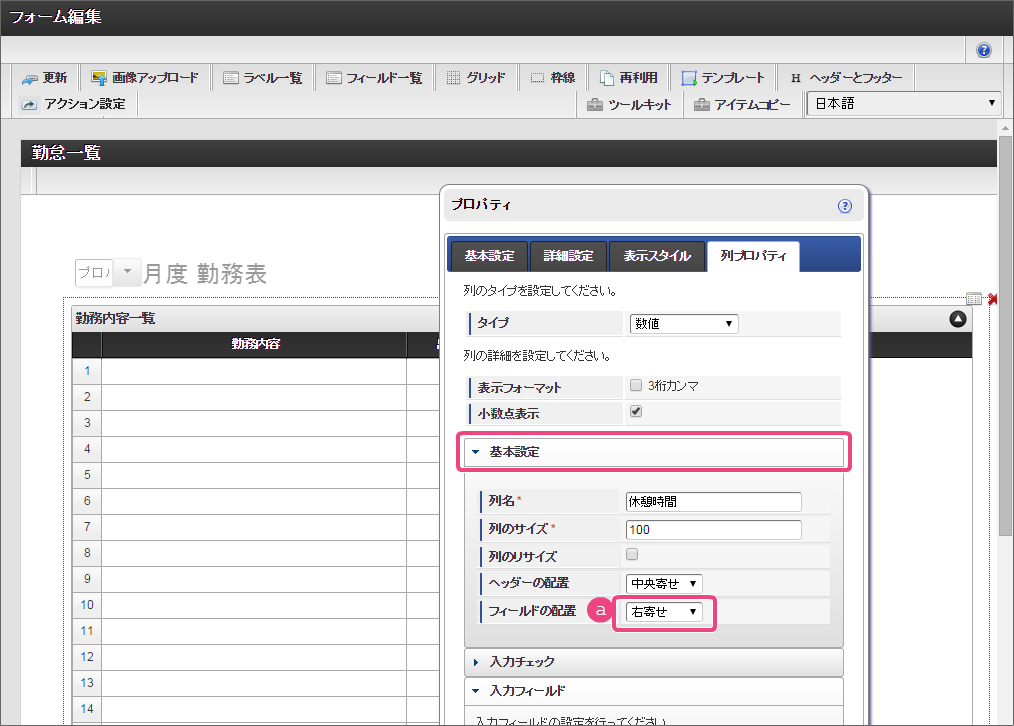Open the ラベル一覧 label list

tap(263, 78)
